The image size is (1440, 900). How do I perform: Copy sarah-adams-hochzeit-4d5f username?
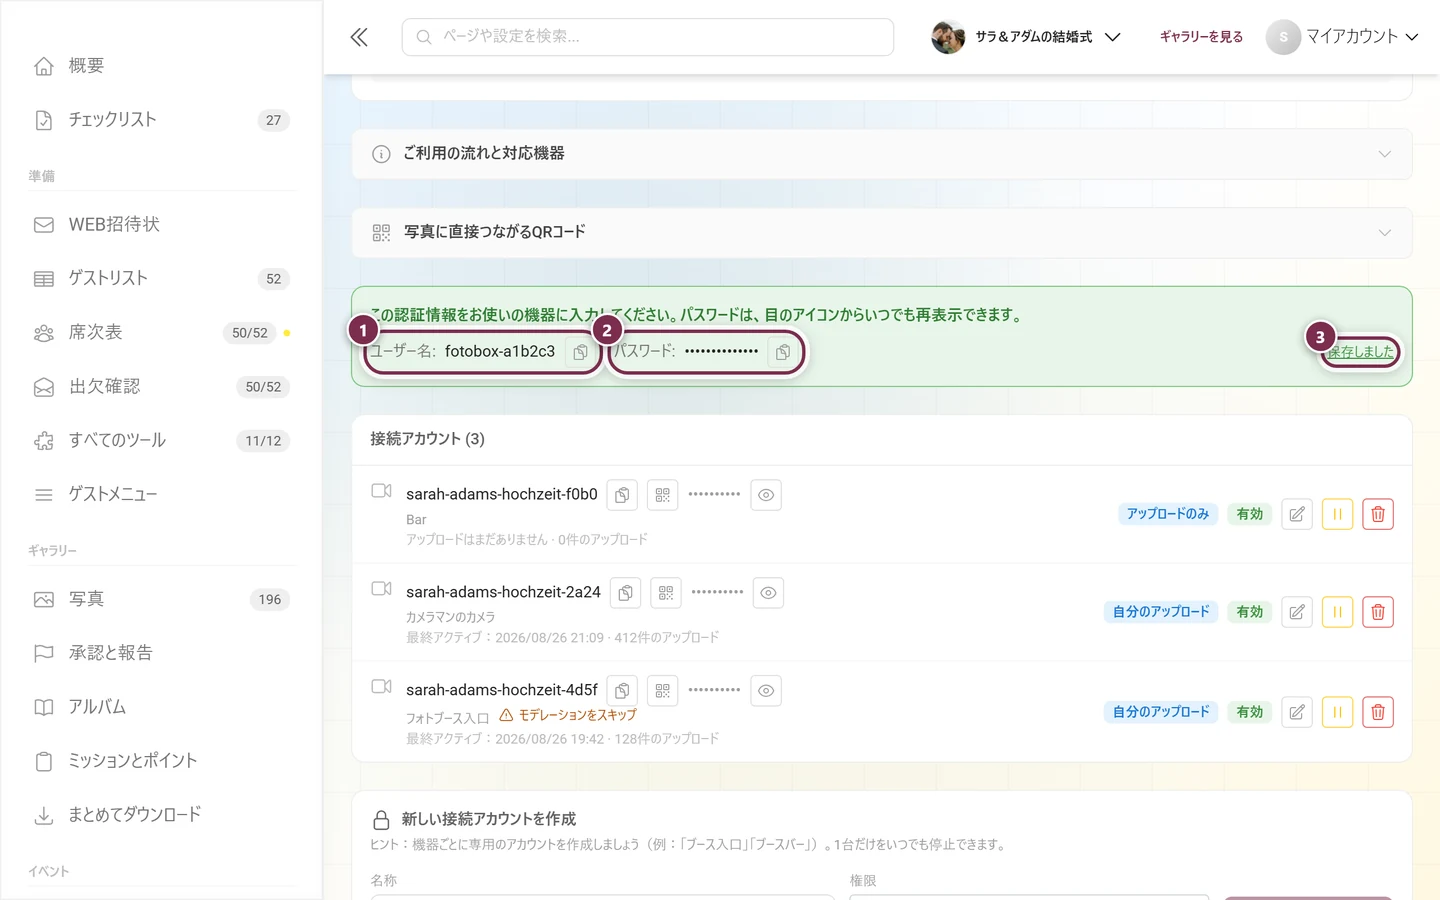pyautogui.click(x=622, y=691)
